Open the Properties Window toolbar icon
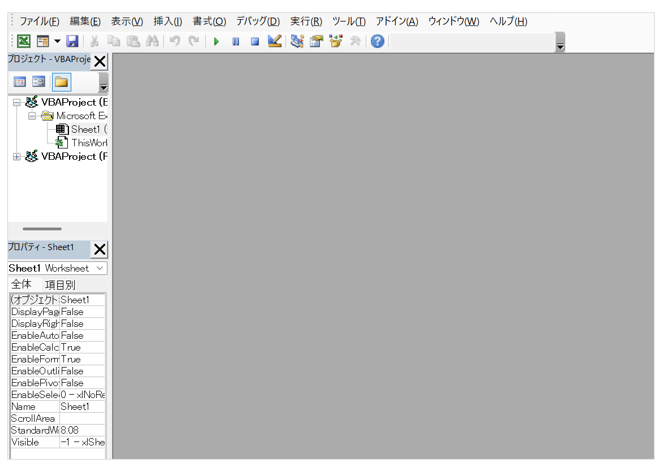 tap(316, 41)
